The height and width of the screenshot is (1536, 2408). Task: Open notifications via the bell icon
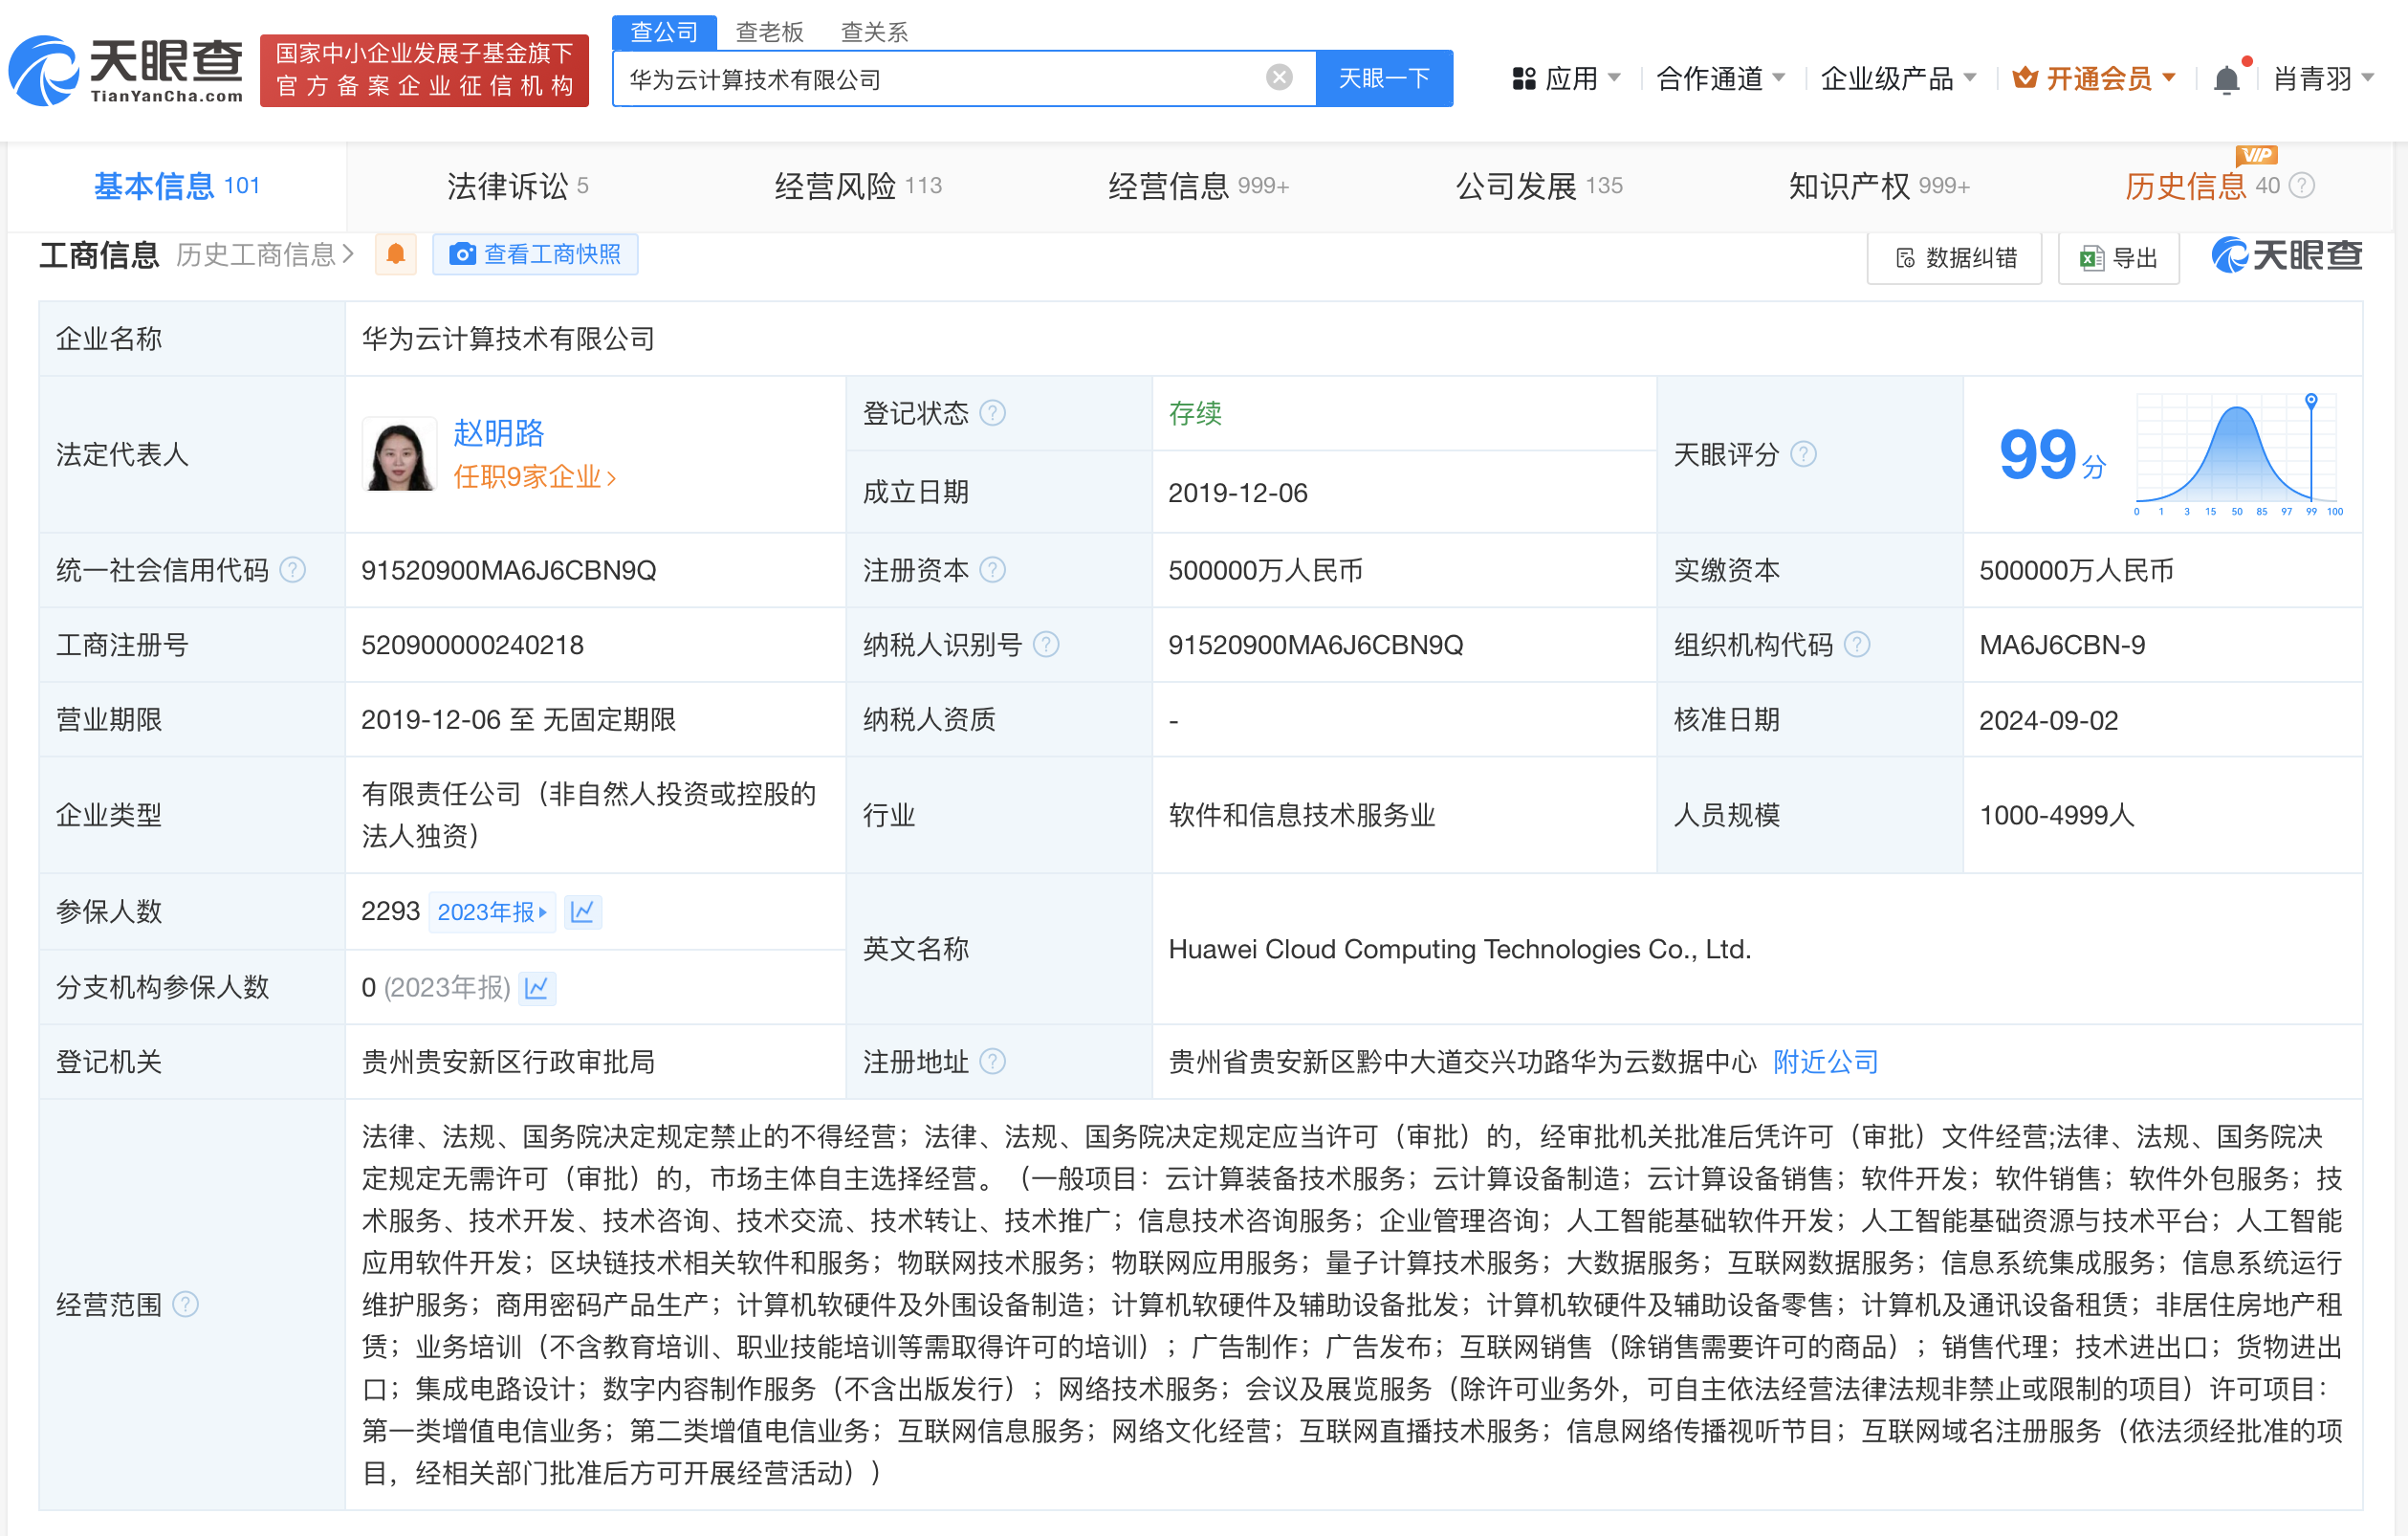[2225, 78]
